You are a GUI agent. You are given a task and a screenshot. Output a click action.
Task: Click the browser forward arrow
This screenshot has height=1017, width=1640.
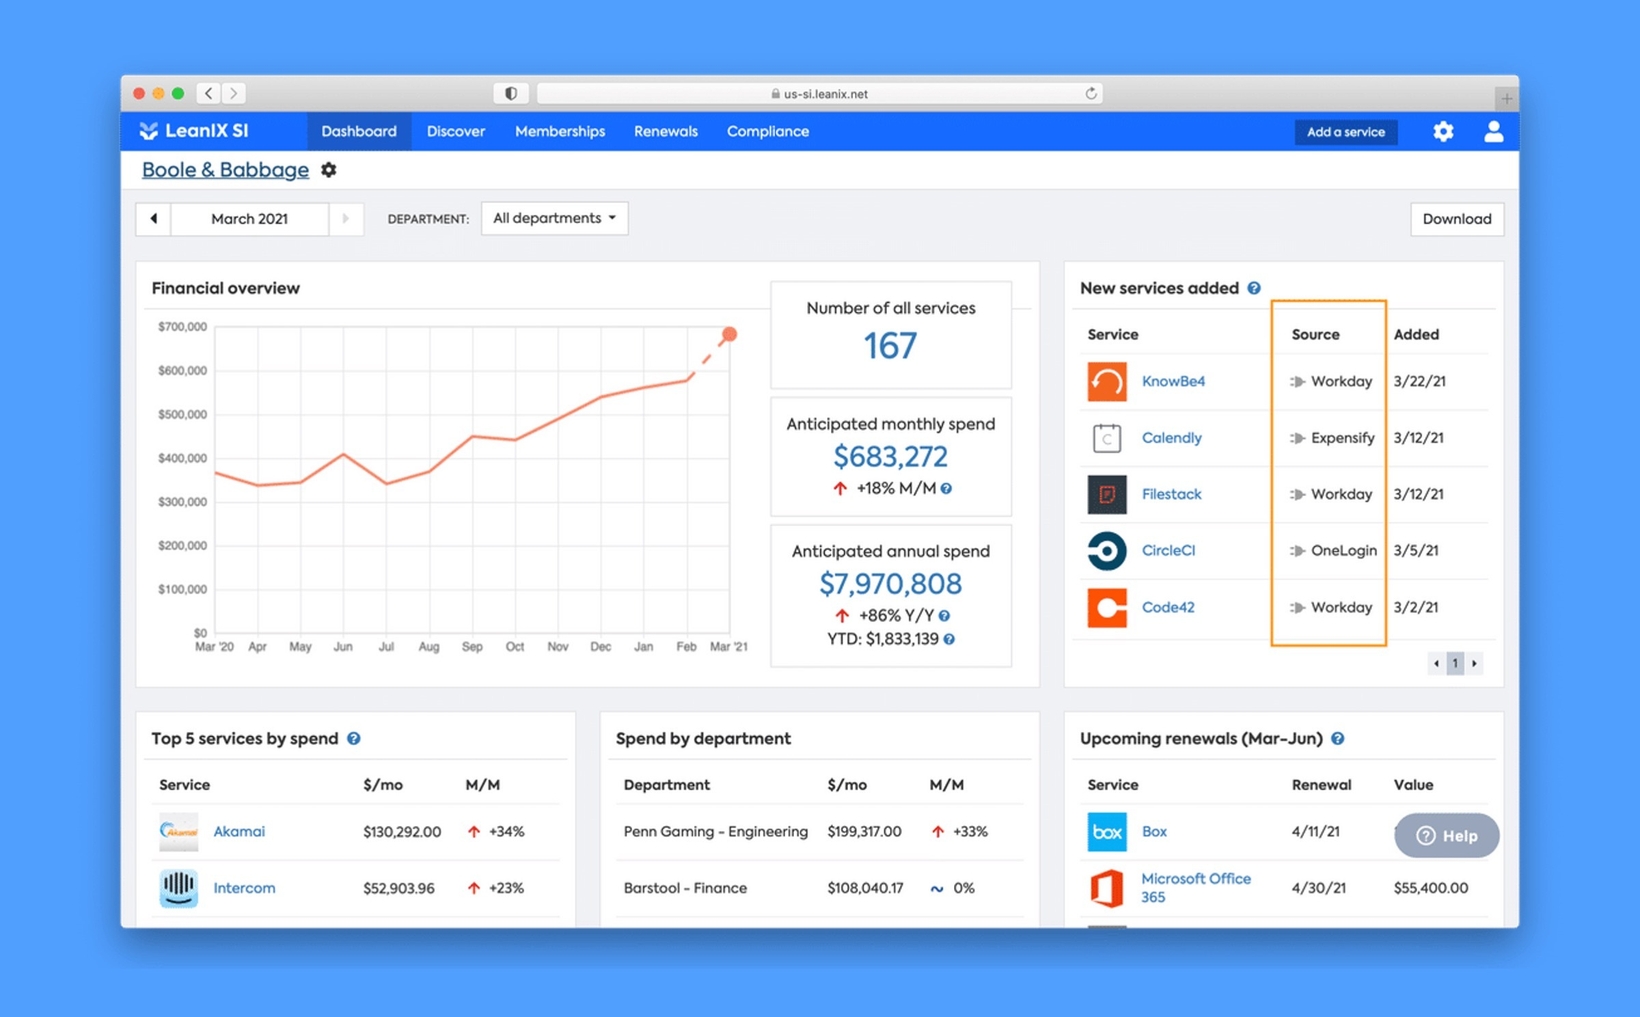coord(233,93)
